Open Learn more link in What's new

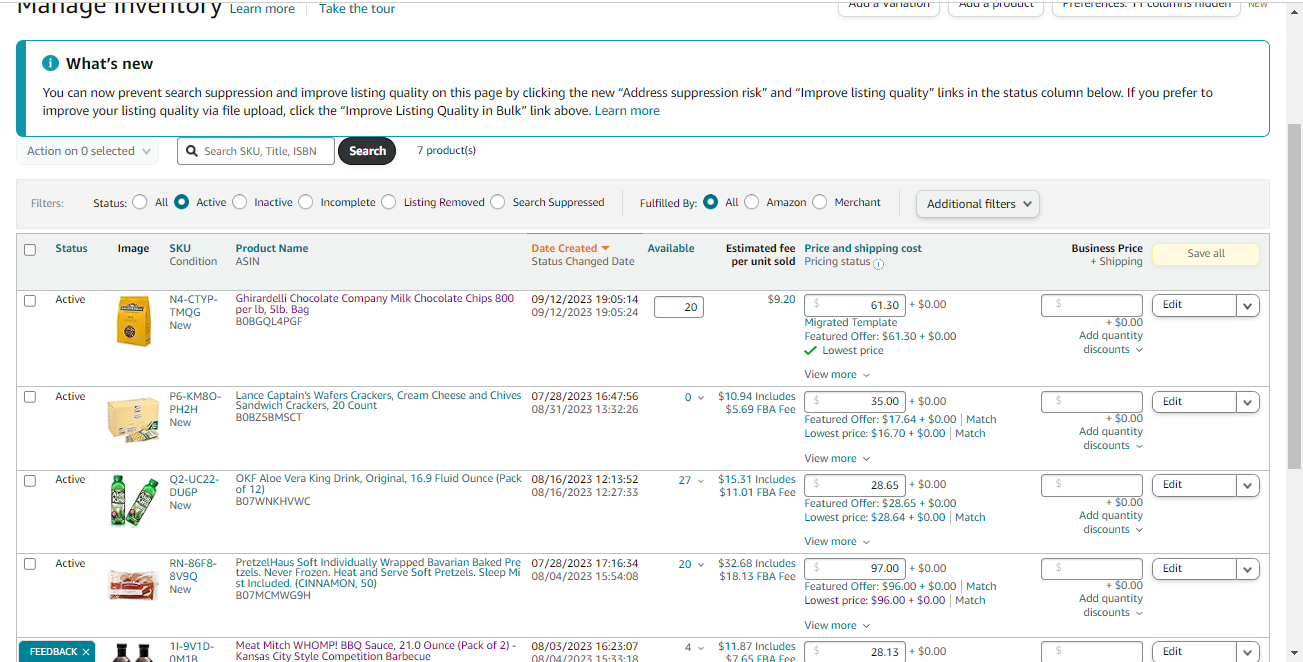627,111
